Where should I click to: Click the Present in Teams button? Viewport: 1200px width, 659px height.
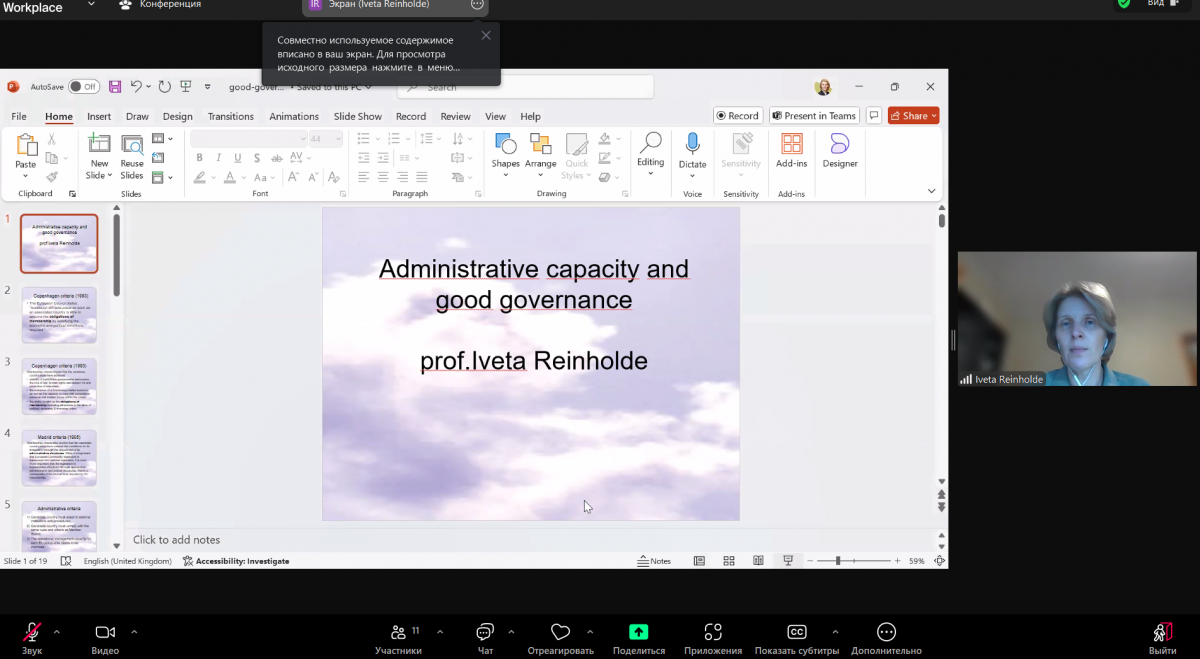click(814, 116)
